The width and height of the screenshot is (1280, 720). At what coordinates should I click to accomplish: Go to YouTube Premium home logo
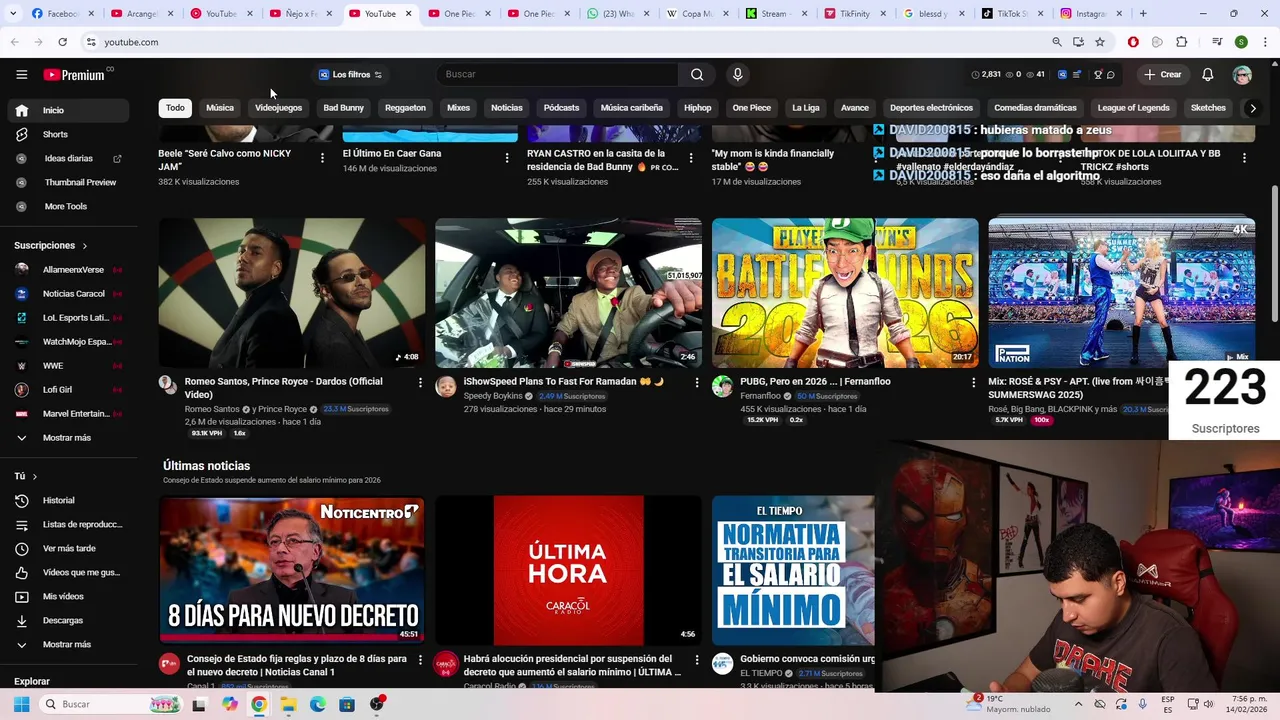click(x=75, y=75)
